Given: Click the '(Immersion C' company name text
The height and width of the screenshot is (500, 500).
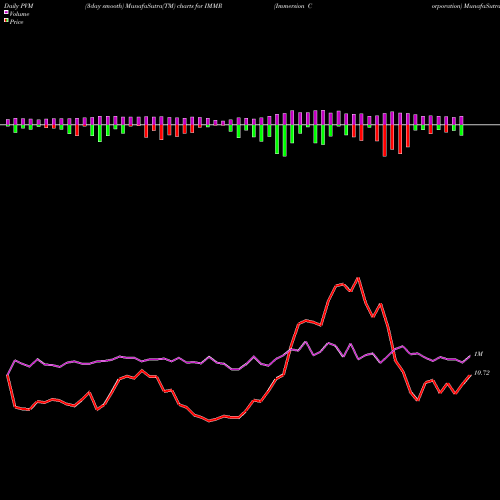Looking at the screenshot, I should click(293, 6).
